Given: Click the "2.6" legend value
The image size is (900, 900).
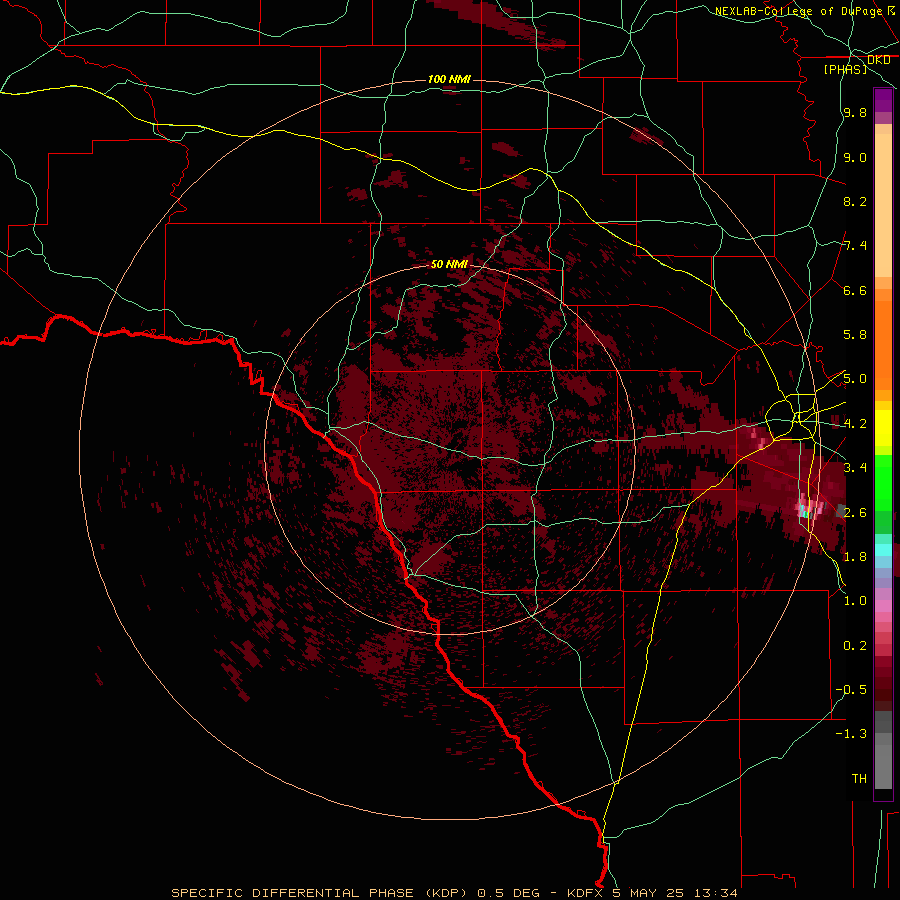Looking at the screenshot, I should pos(855,512).
